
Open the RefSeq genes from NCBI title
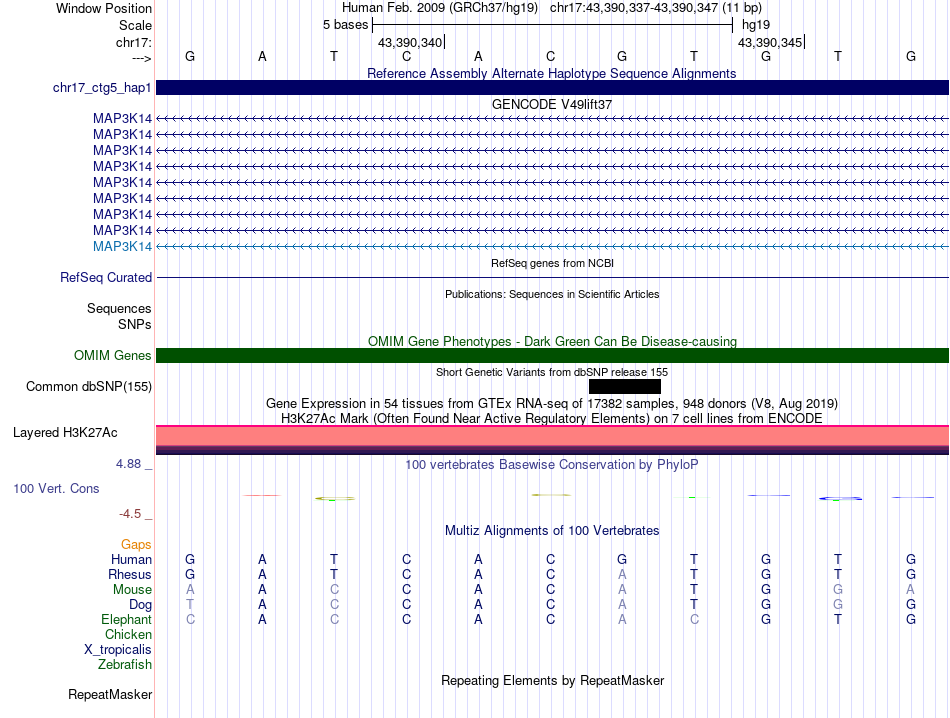553,263
